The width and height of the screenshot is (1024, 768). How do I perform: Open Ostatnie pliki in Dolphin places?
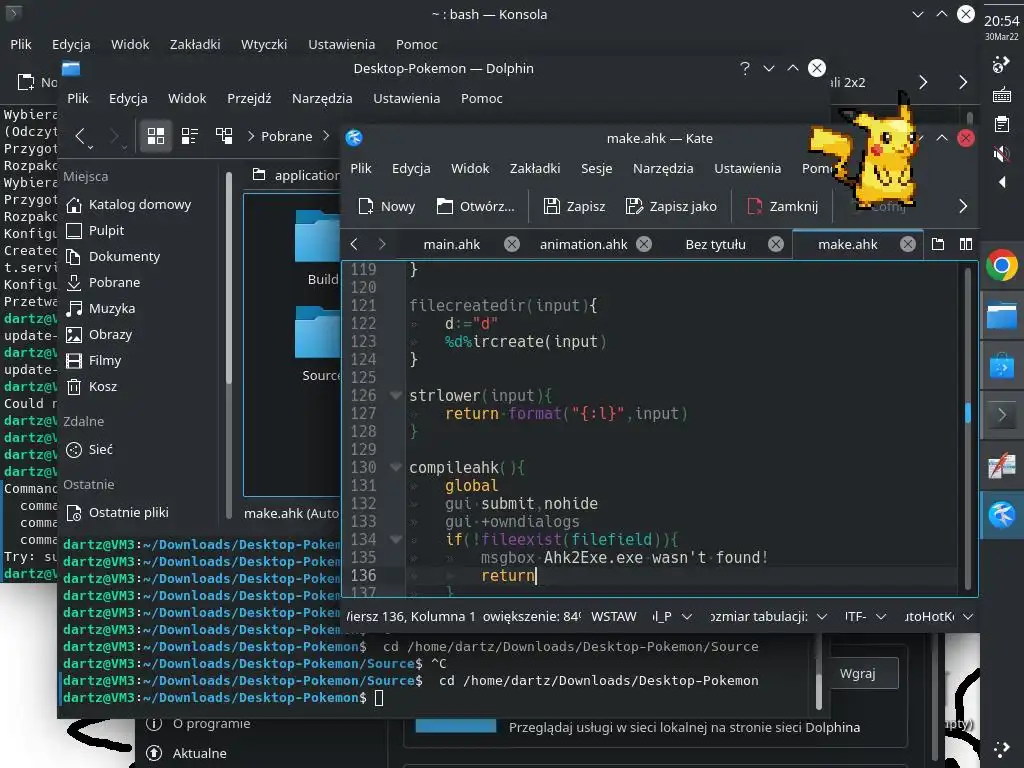pyautogui.click(x=118, y=513)
